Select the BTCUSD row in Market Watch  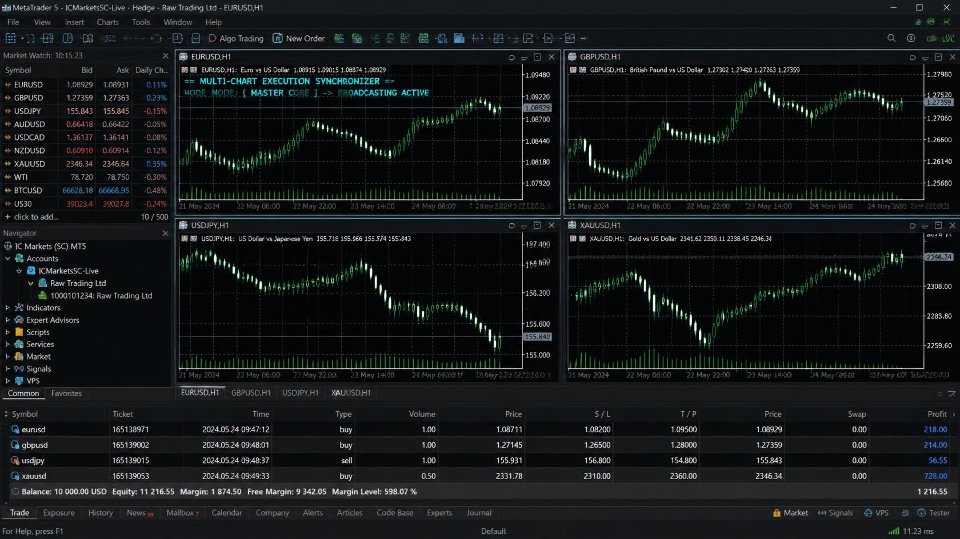(x=86, y=190)
